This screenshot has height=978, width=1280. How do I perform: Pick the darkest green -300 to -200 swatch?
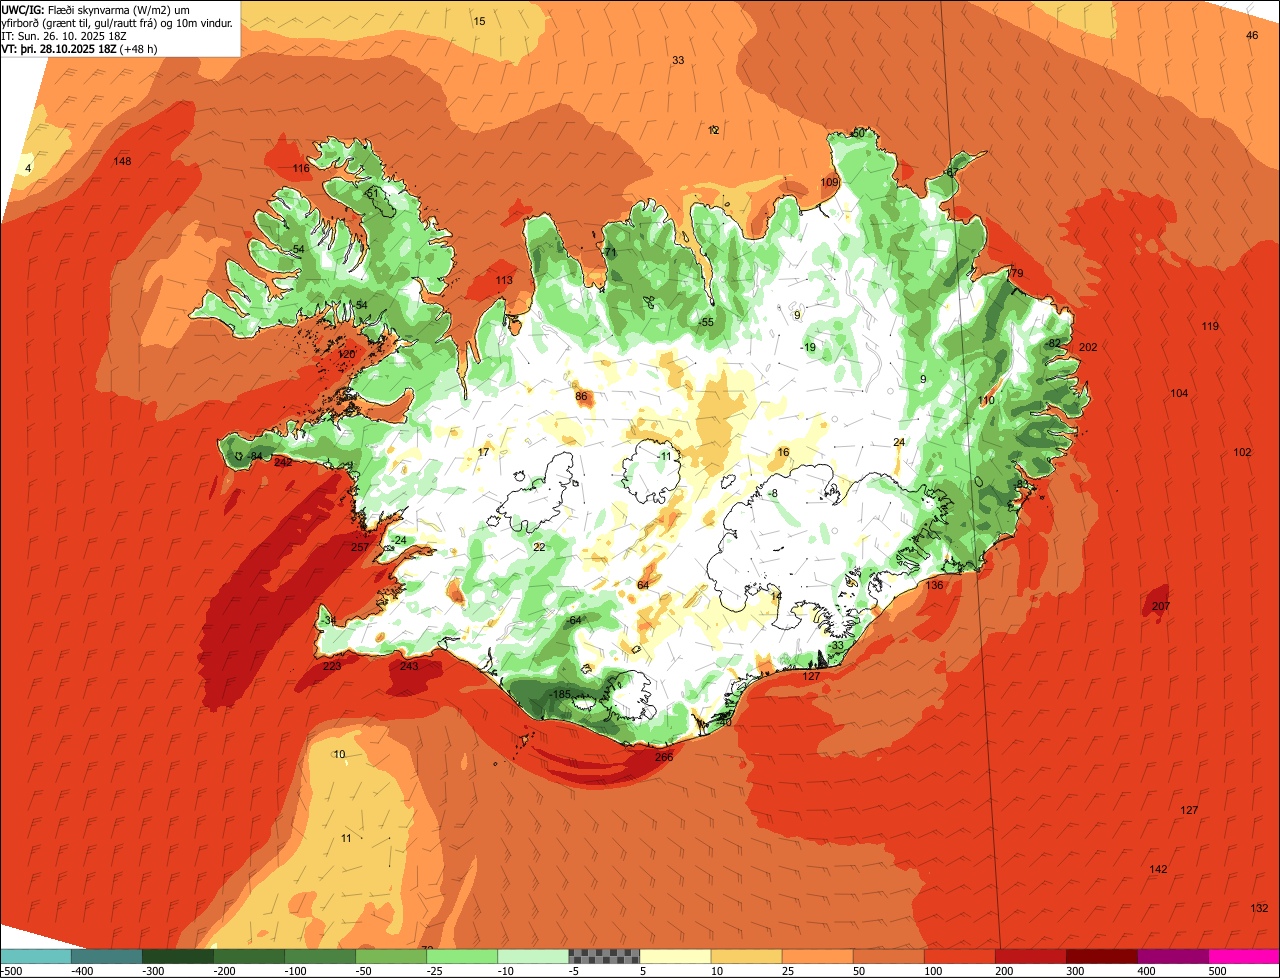pos(178,956)
